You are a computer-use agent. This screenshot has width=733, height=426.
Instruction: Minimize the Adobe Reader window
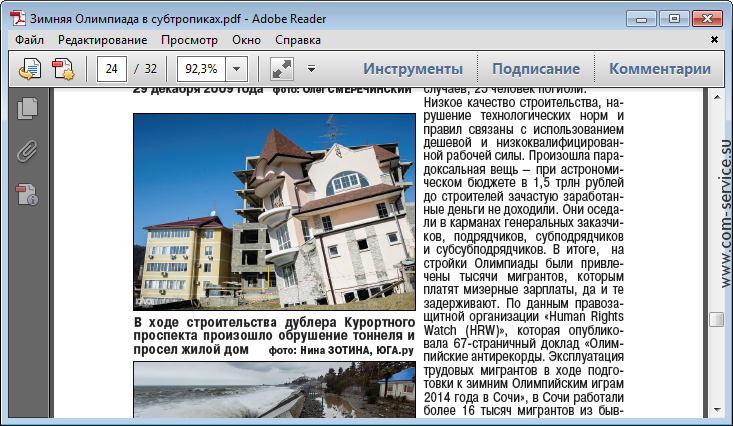pyautogui.click(x=641, y=19)
